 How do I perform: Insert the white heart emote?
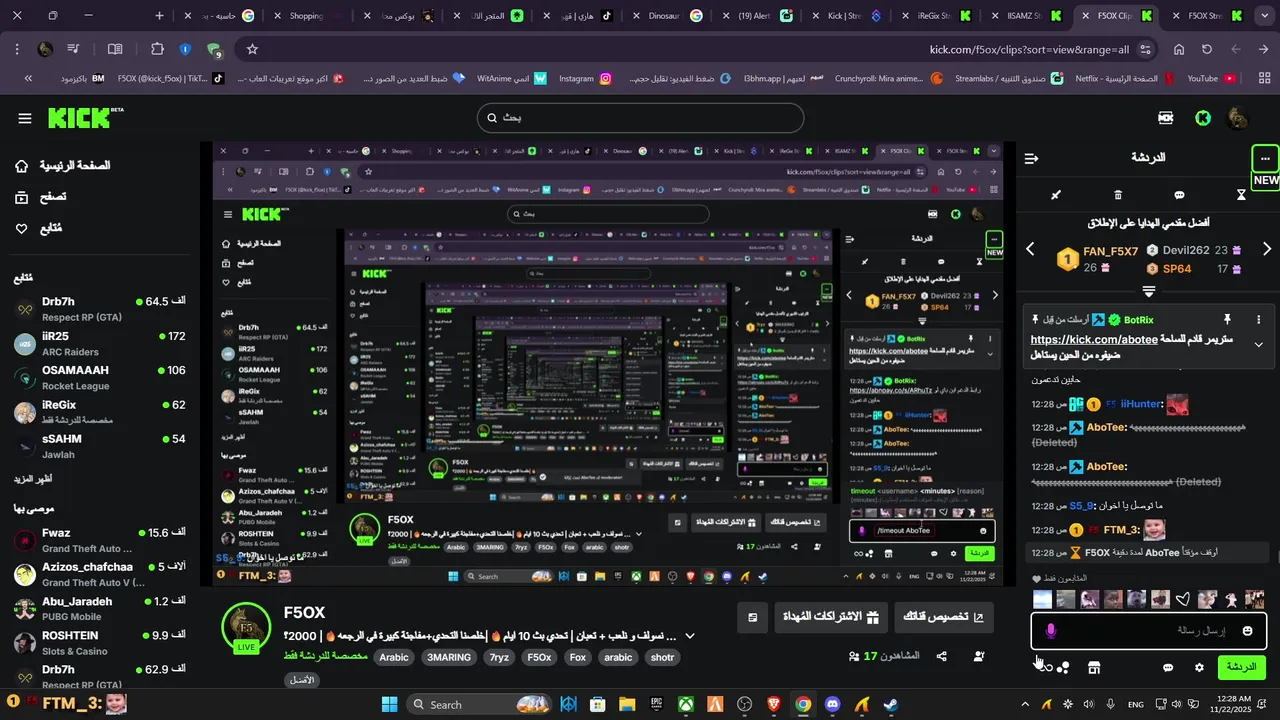tap(1183, 599)
